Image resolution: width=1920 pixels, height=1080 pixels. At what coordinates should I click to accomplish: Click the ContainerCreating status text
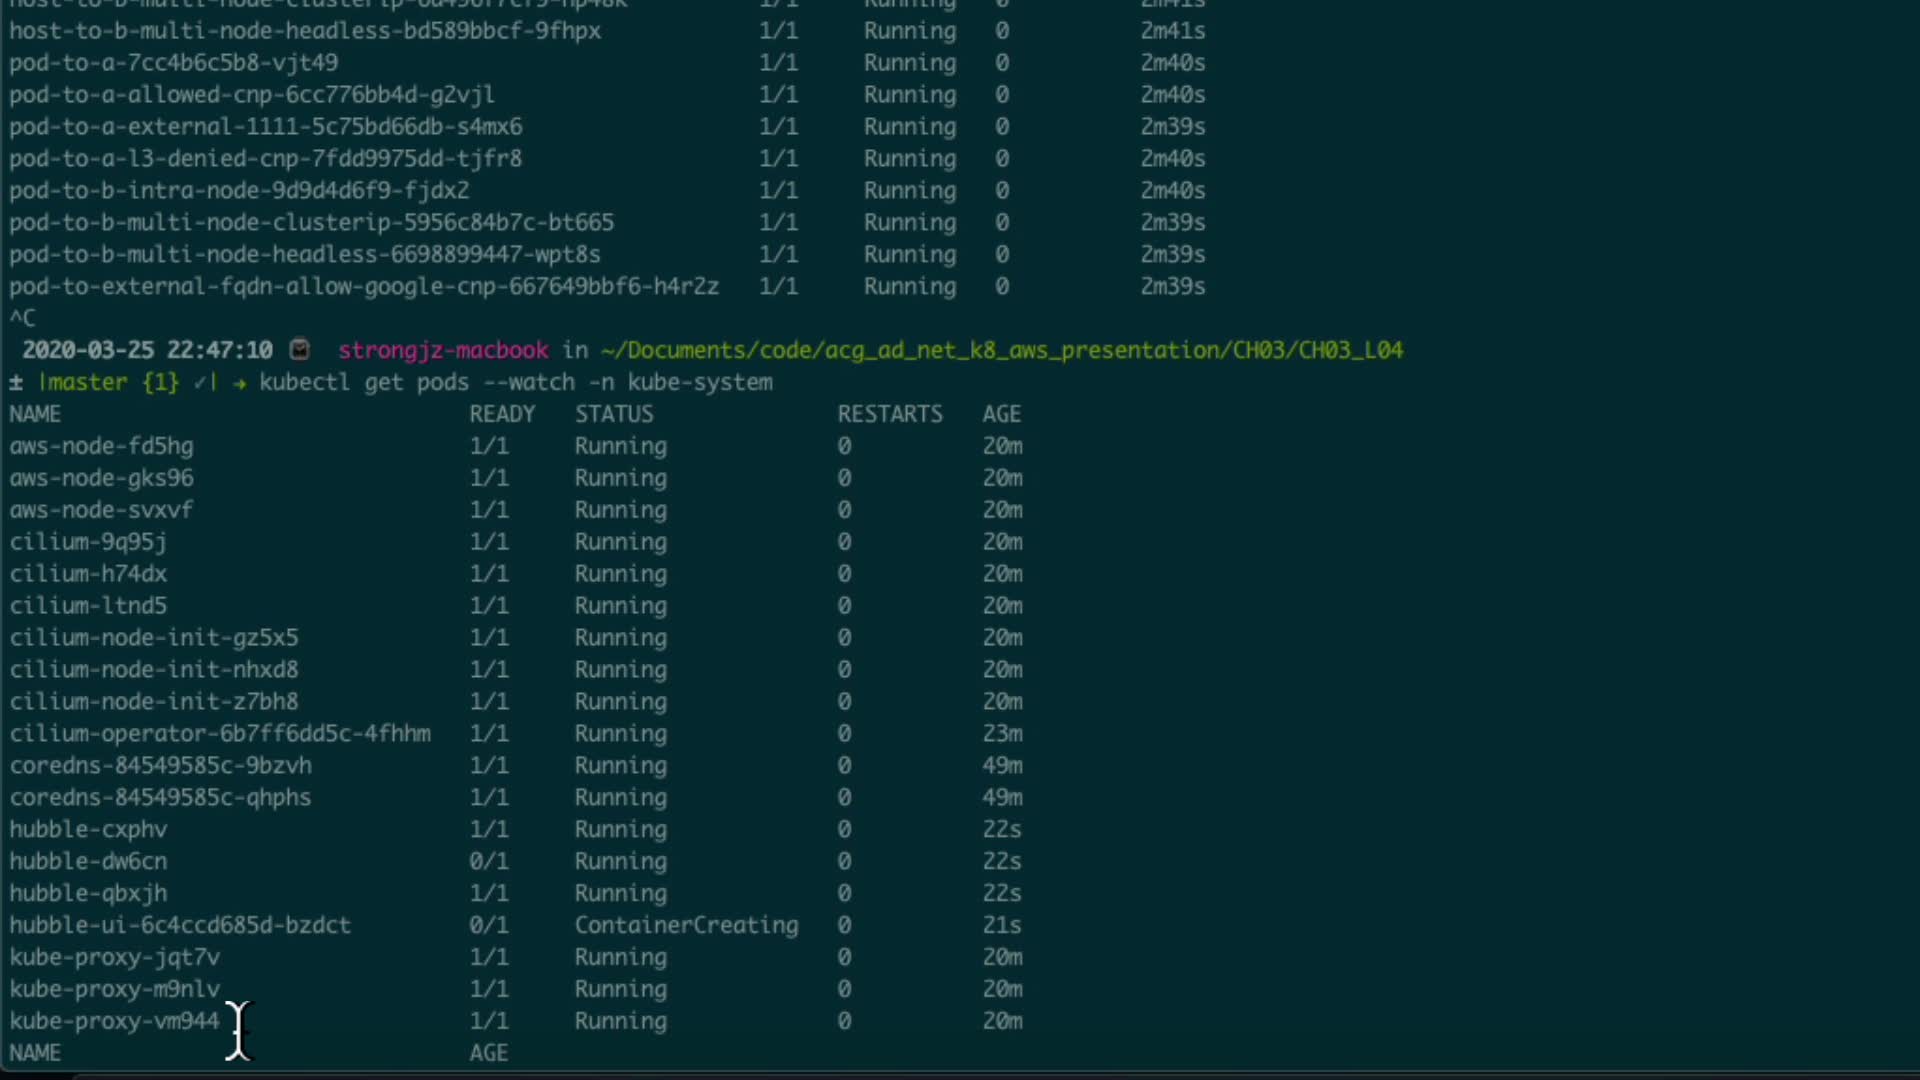point(686,925)
